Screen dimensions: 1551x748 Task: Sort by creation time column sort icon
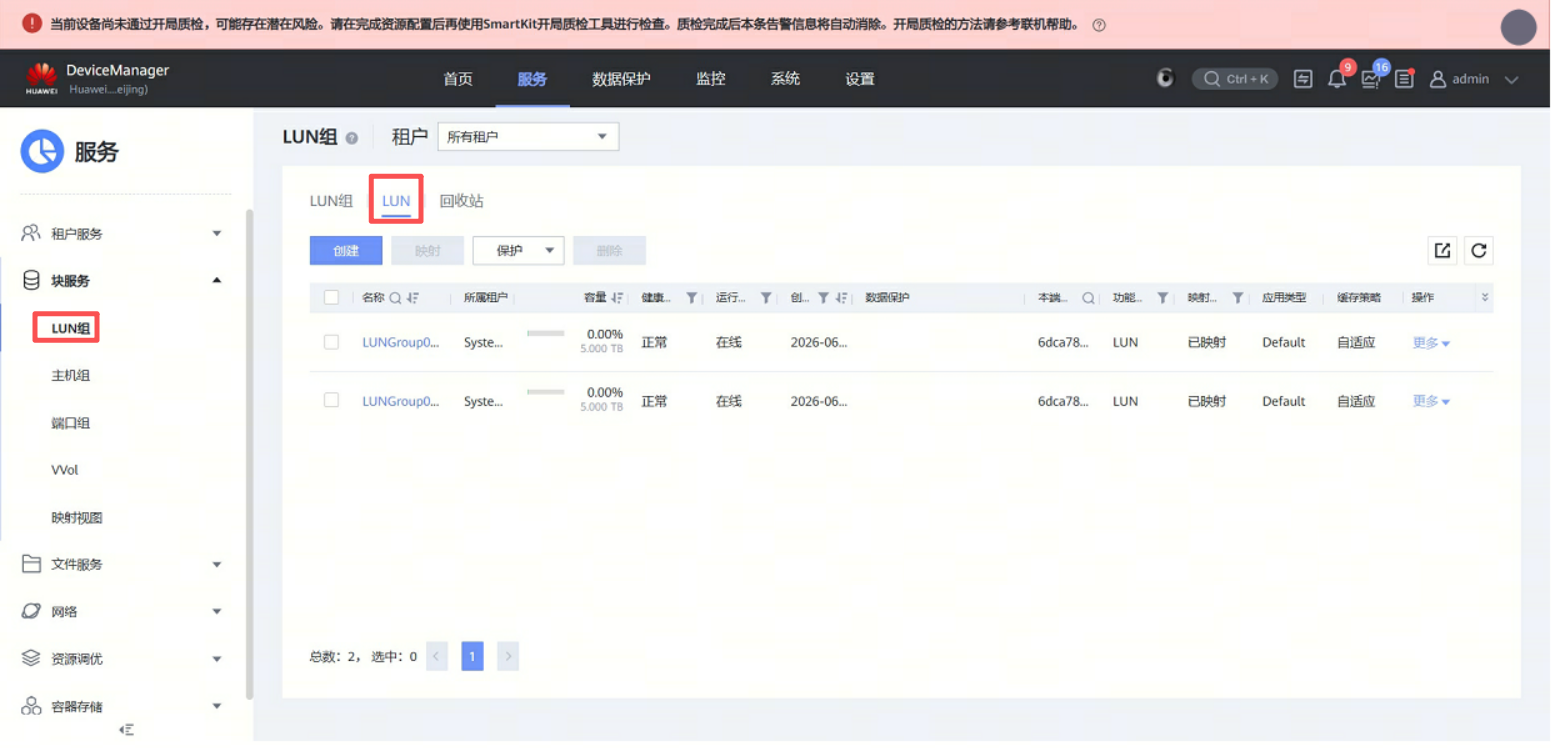pyautogui.click(x=842, y=298)
